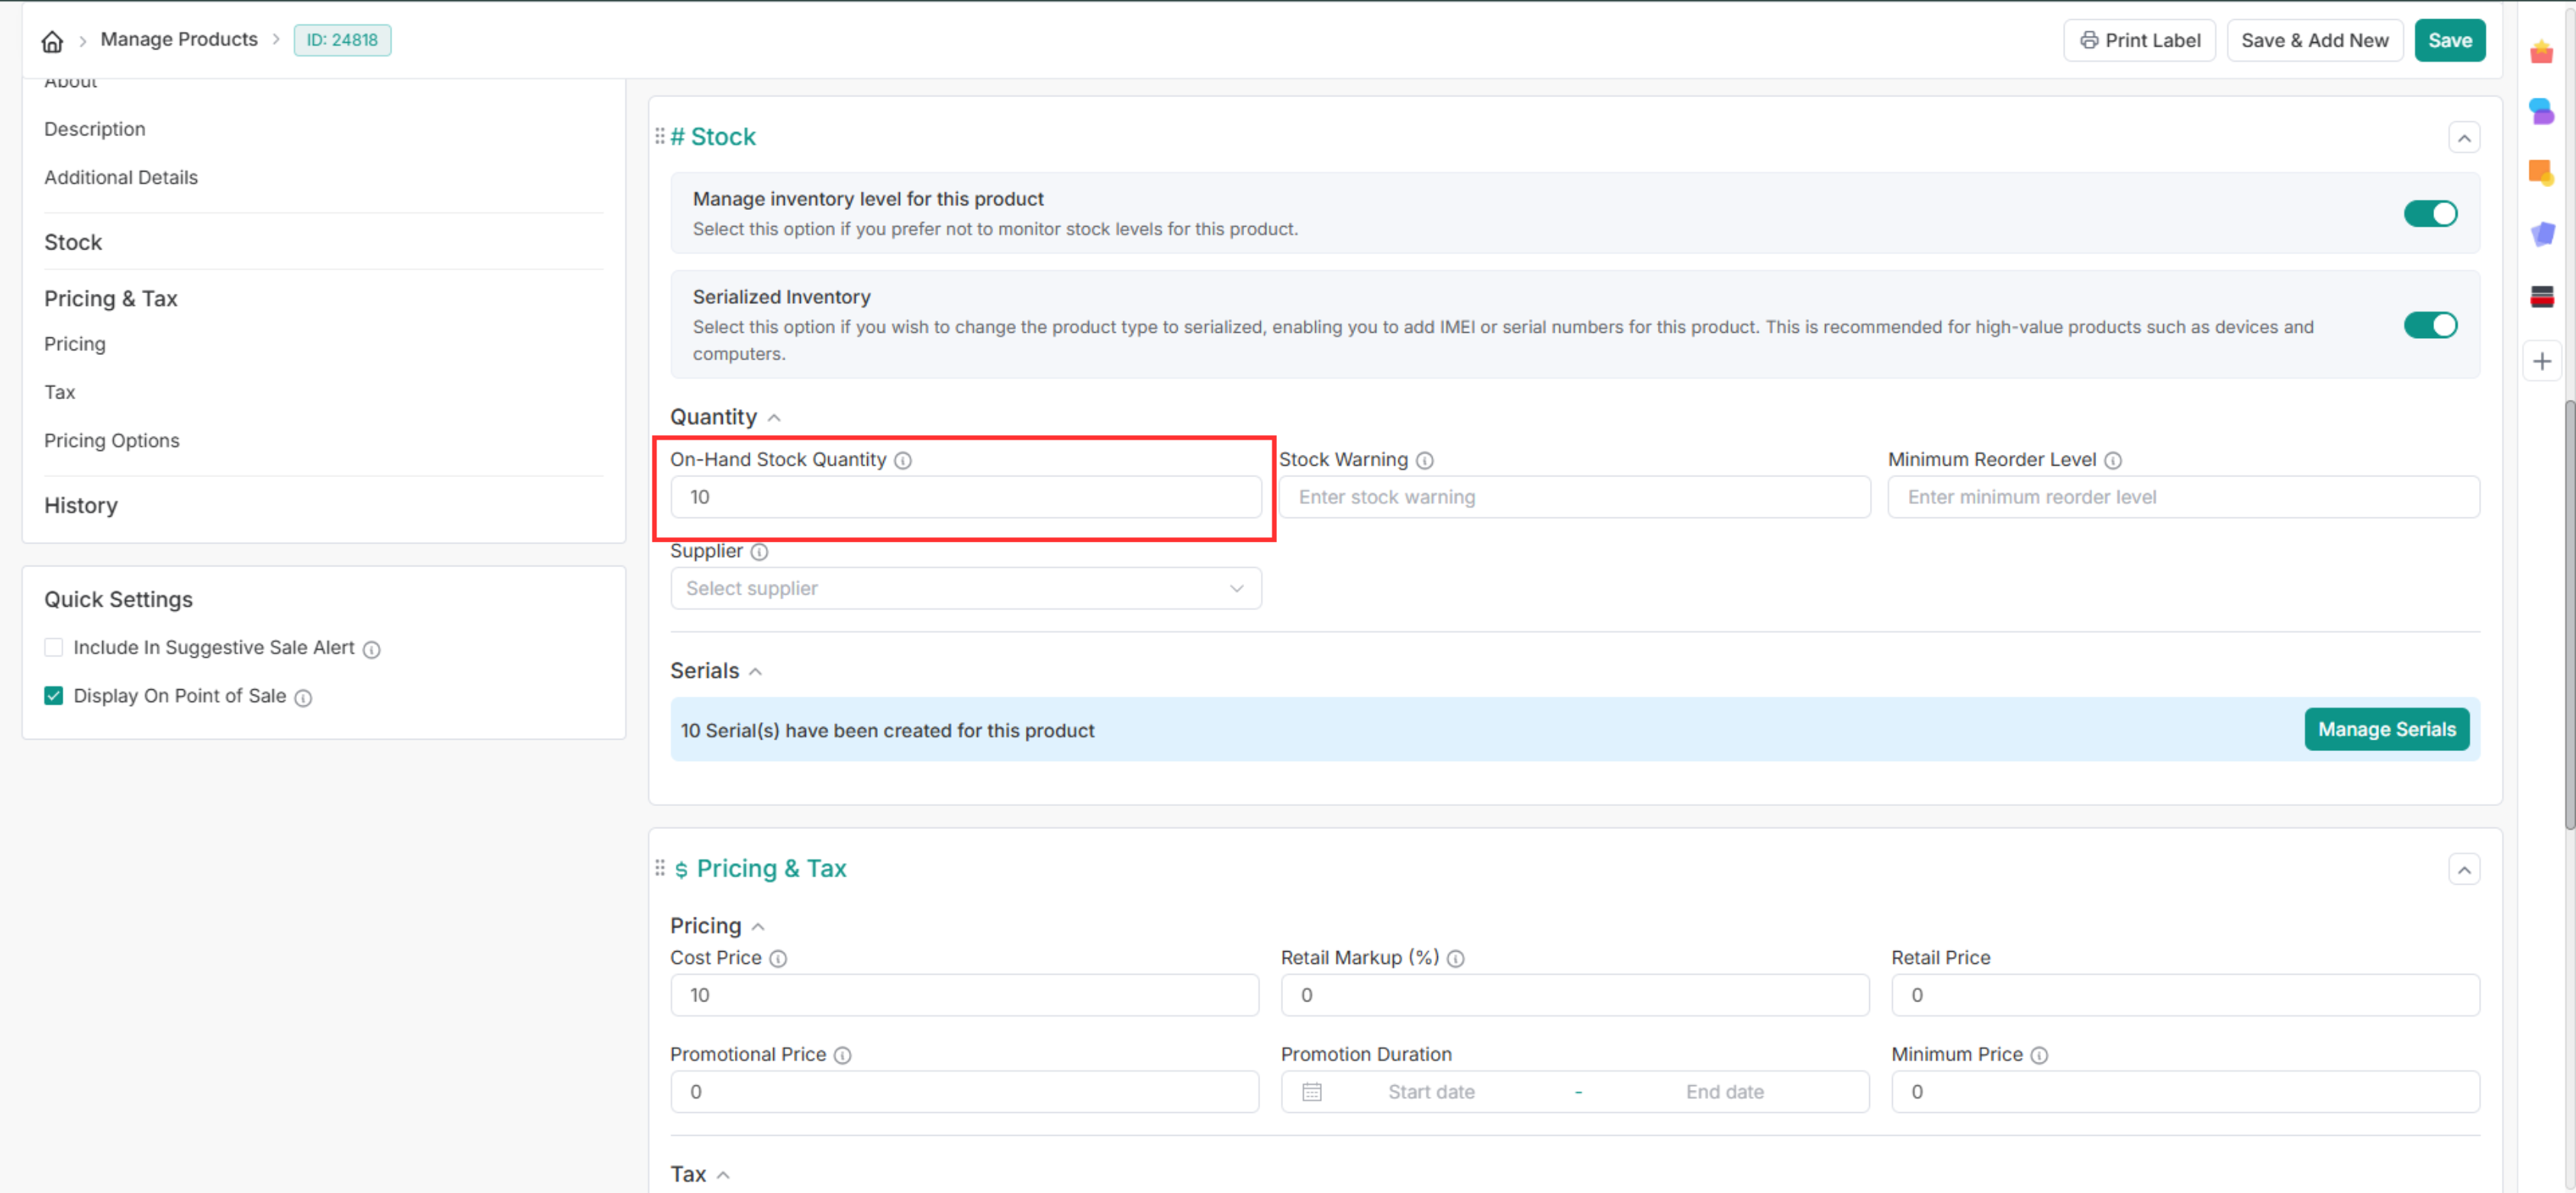Click the Print Label button
This screenshot has height=1193, width=2576.
point(2140,40)
